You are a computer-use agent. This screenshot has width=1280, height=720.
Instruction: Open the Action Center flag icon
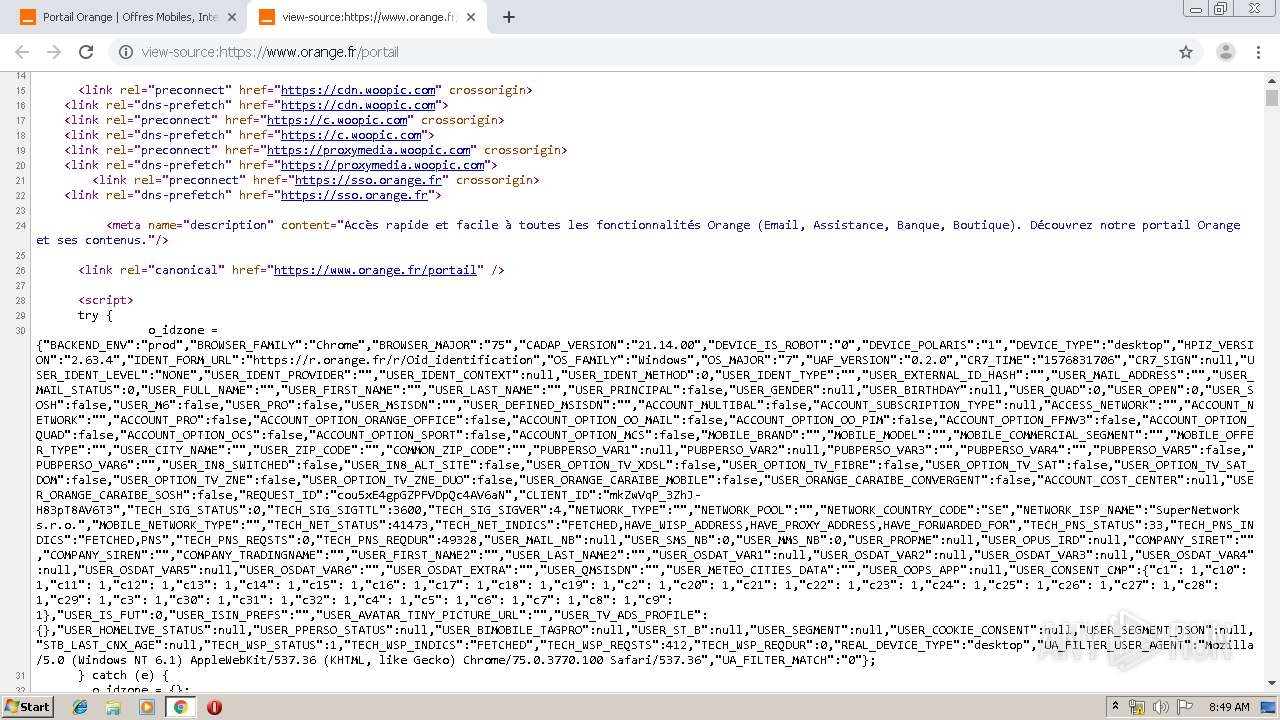(1184, 707)
